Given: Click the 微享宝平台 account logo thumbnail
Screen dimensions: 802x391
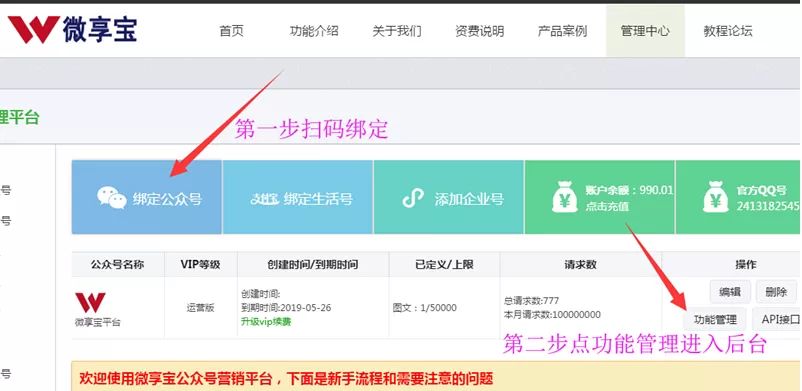Looking at the screenshot, I should click(91, 302).
